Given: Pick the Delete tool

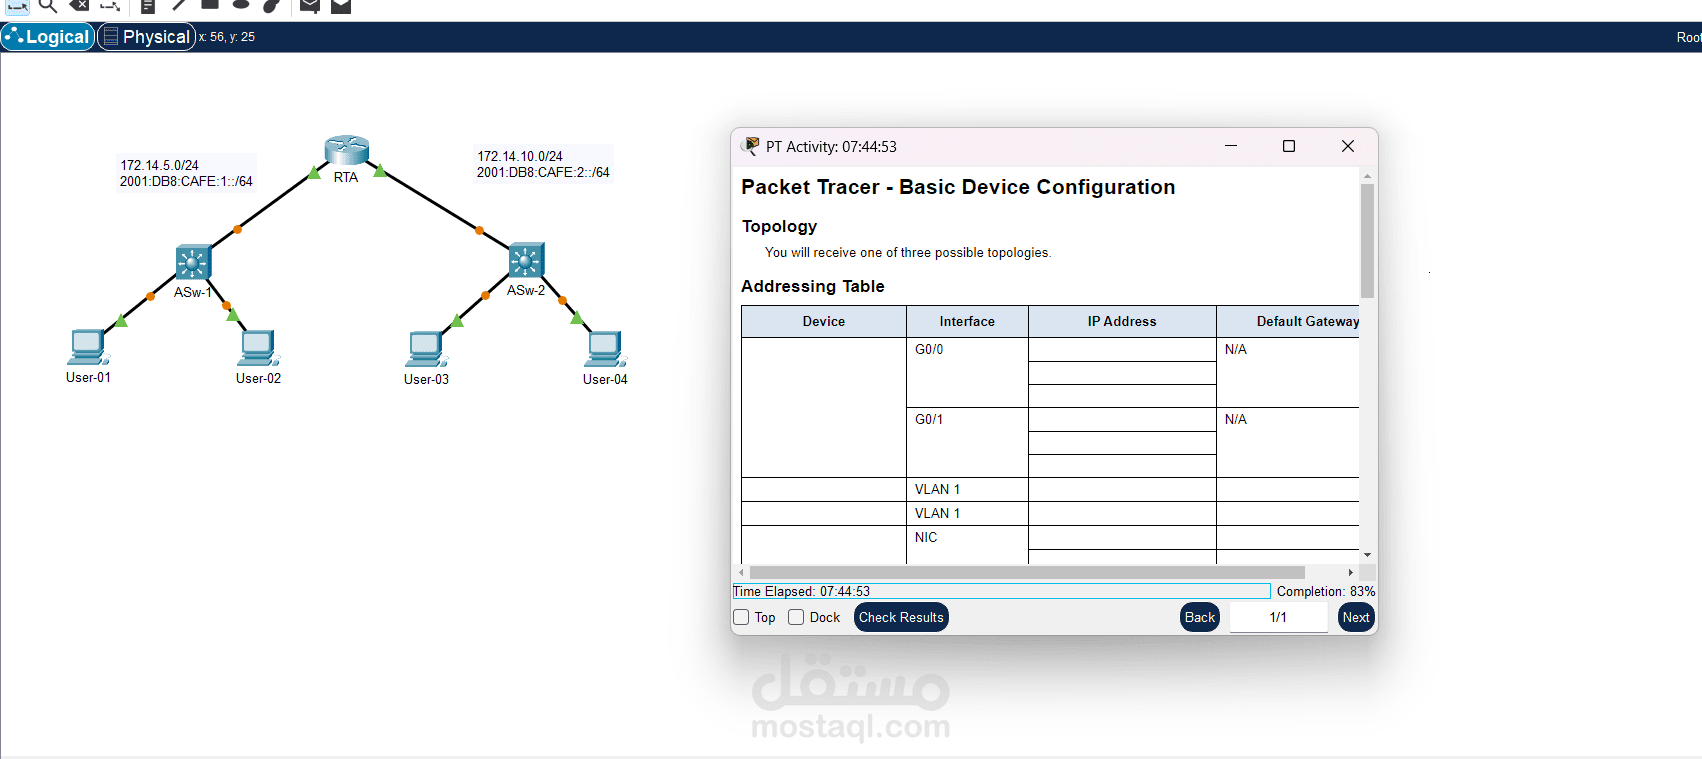Looking at the screenshot, I should point(79,5).
